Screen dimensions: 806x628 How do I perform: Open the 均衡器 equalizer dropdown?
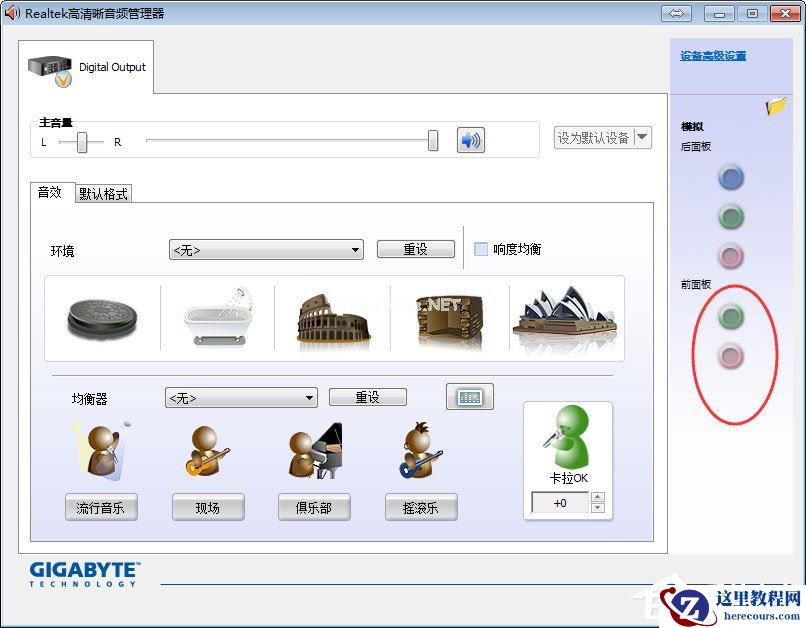click(241, 397)
